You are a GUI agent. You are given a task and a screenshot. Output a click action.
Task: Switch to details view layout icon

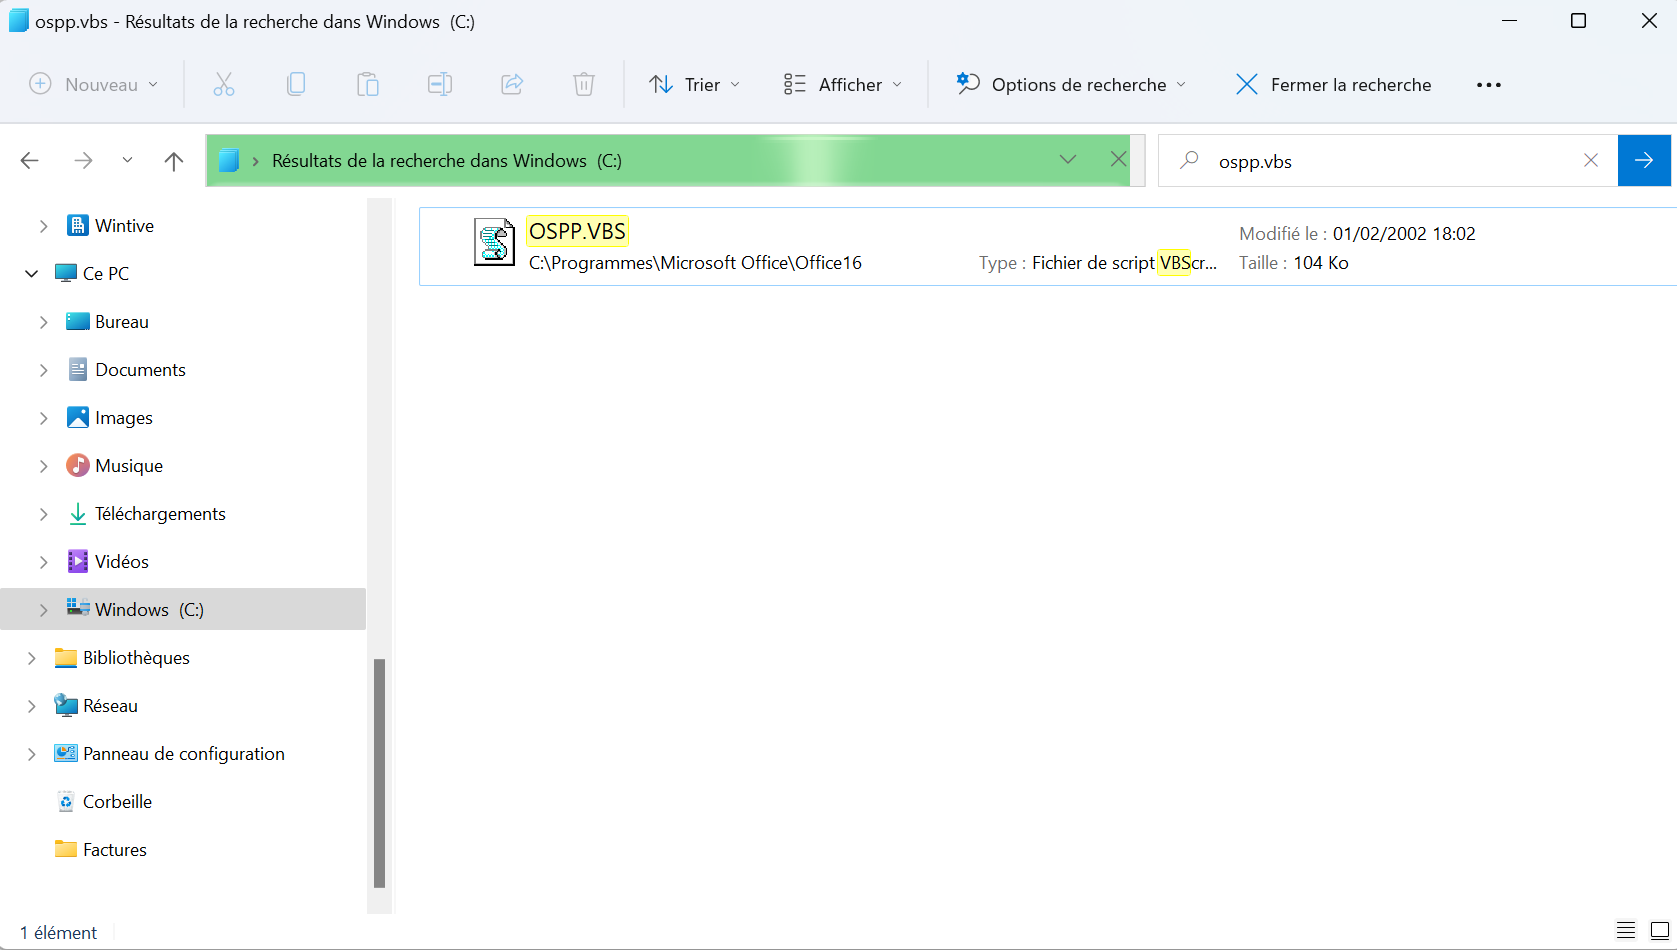[1626, 930]
